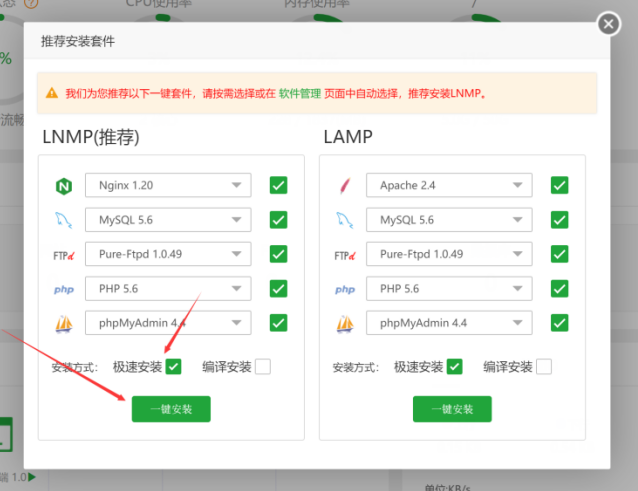638x491 pixels.
Task: Open the LNMP phpMyAdmin version dropdown
Action: click(x=168, y=323)
